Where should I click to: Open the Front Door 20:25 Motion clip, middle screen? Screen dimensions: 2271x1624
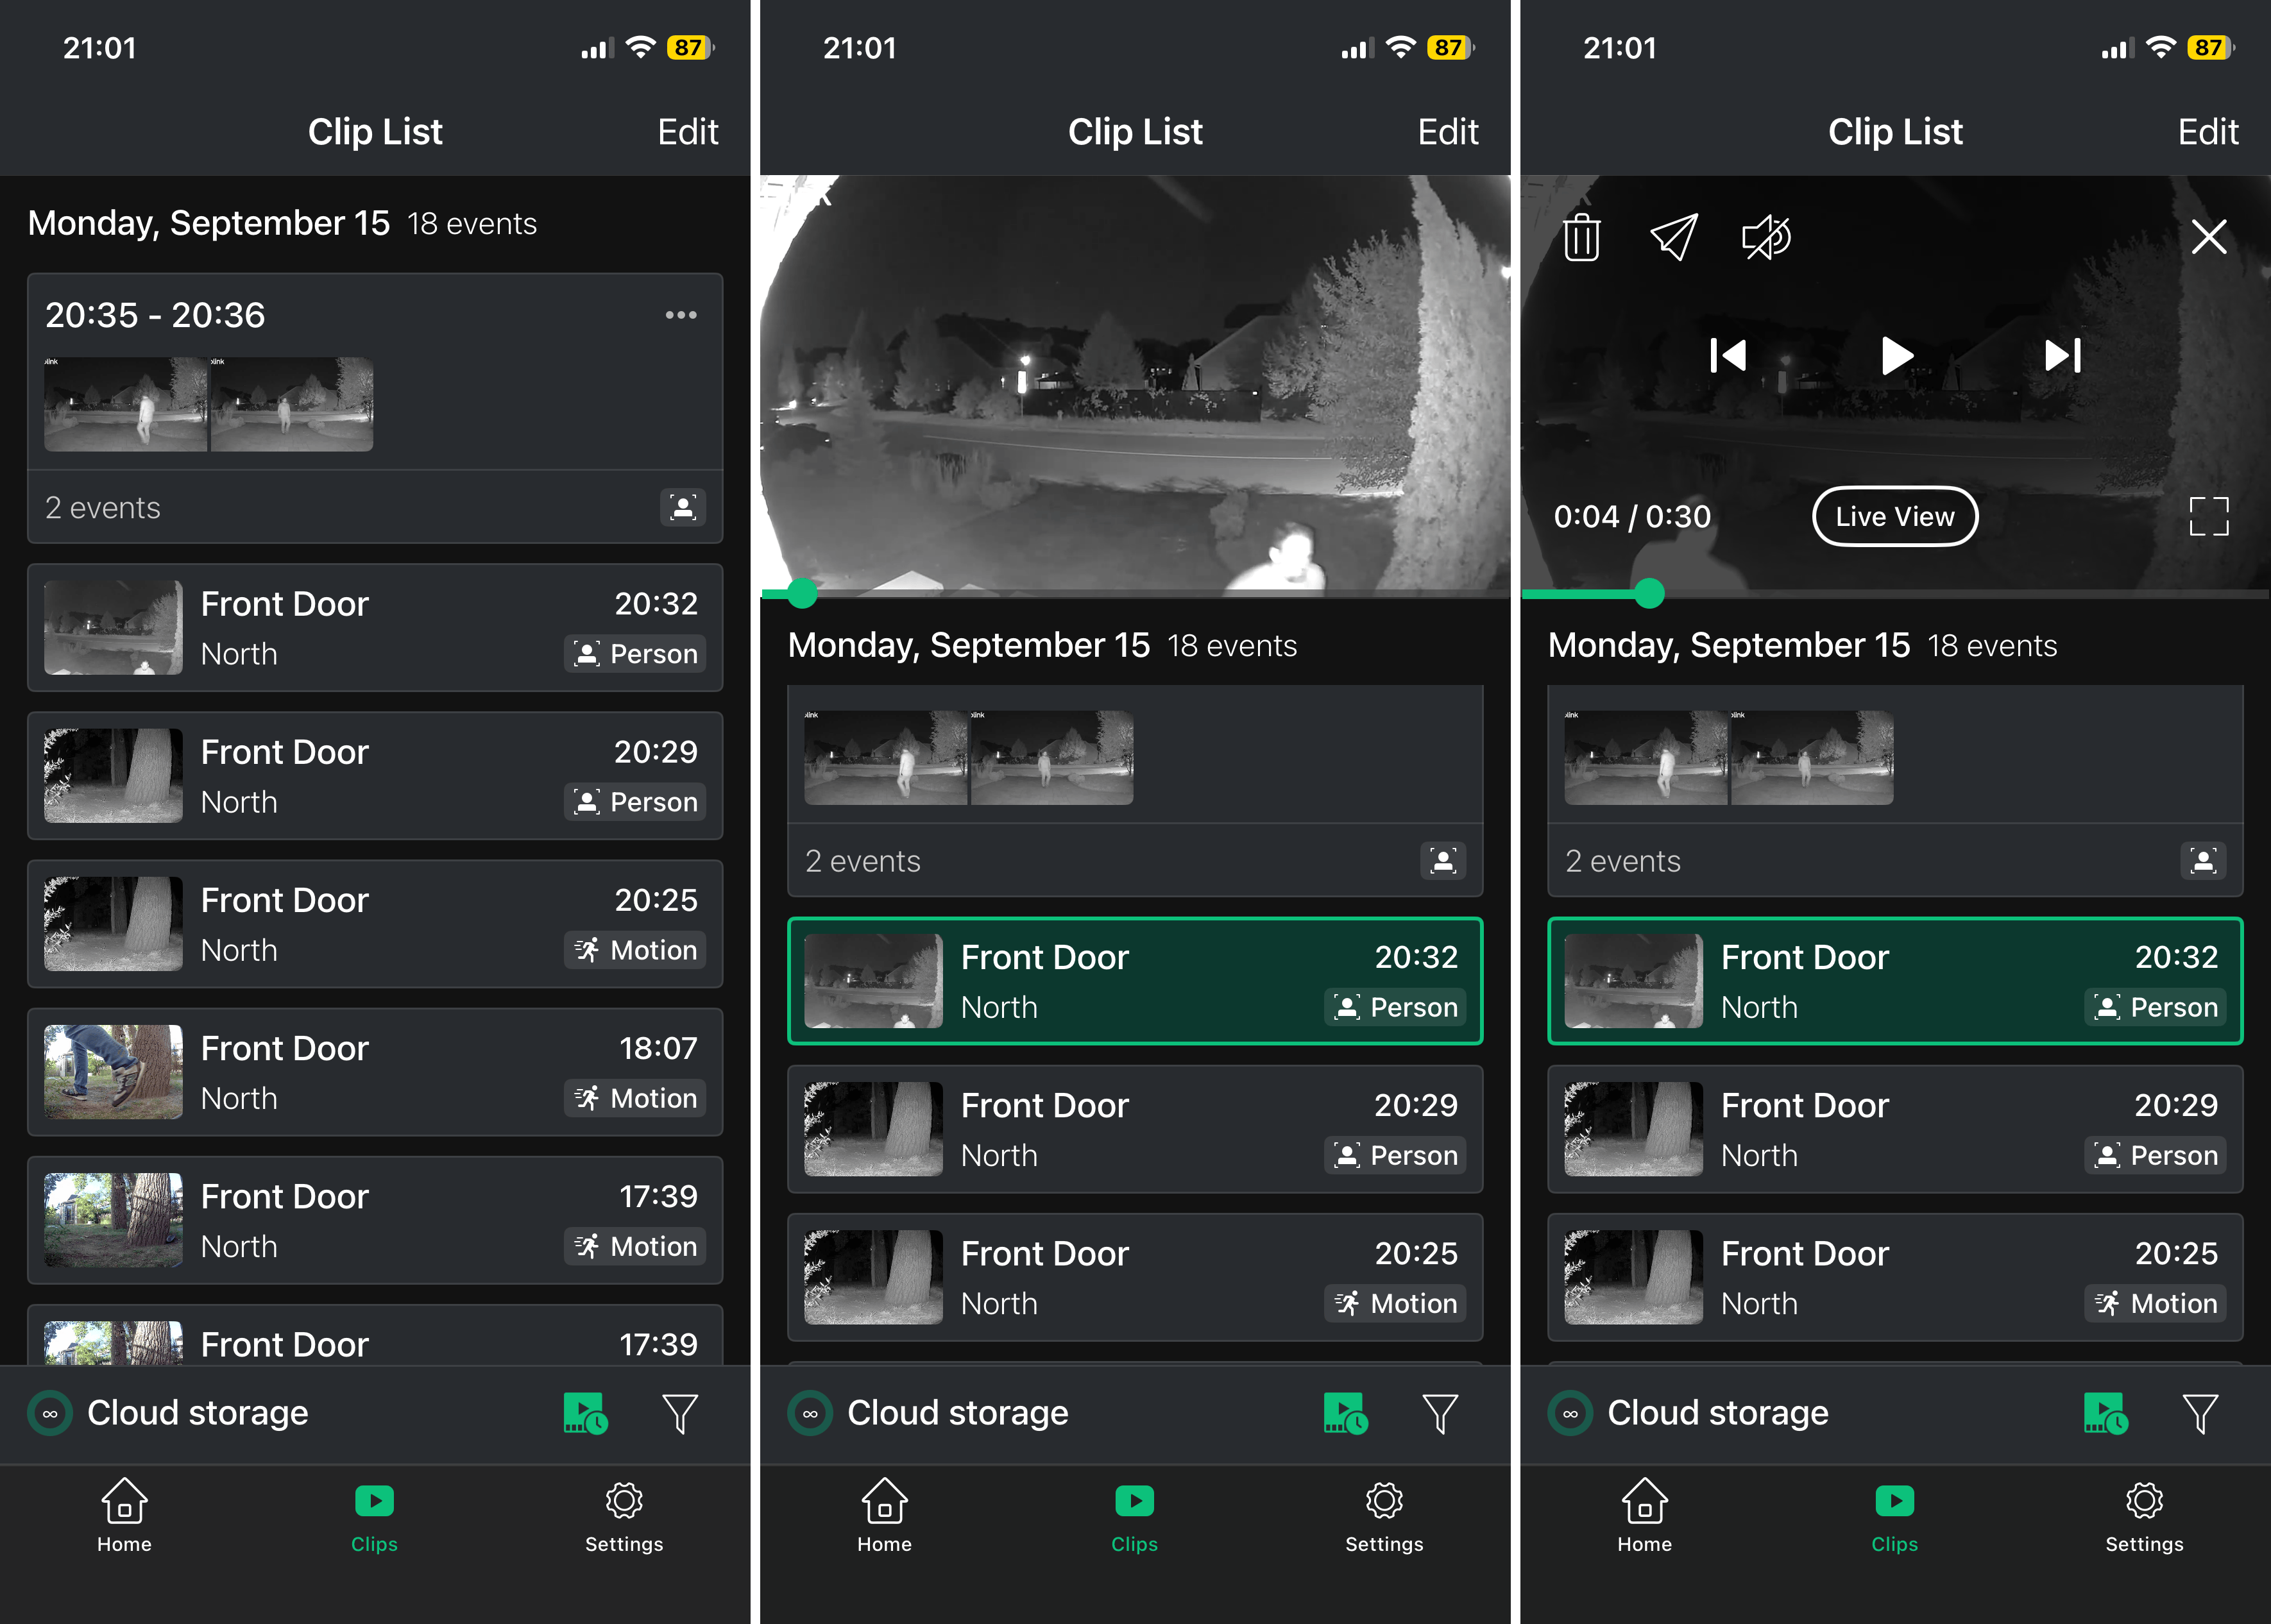(1135, 1277)
